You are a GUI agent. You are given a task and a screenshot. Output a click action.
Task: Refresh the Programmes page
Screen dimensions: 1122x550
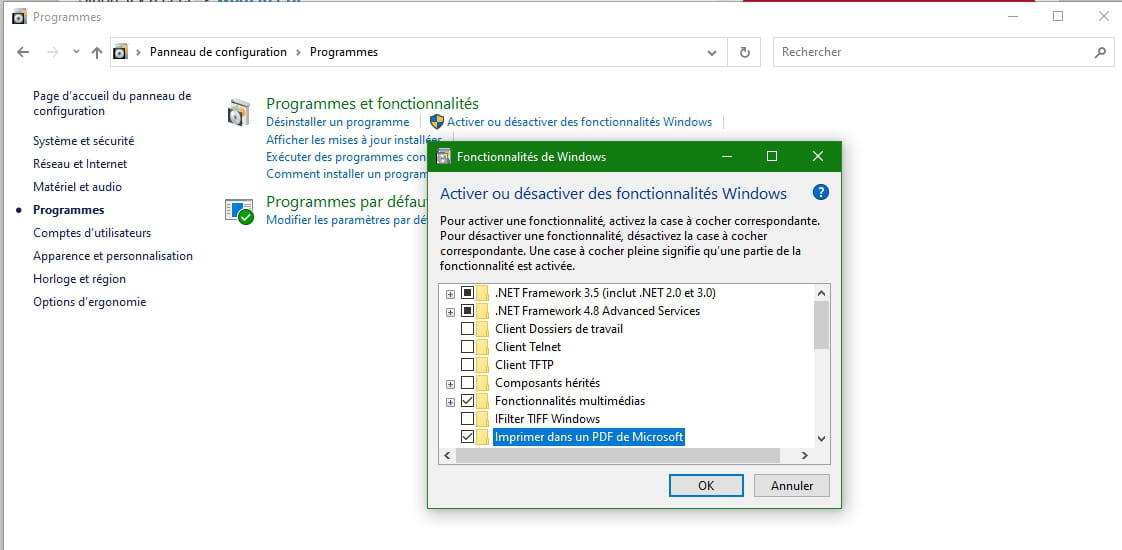[x=744, y=52]
